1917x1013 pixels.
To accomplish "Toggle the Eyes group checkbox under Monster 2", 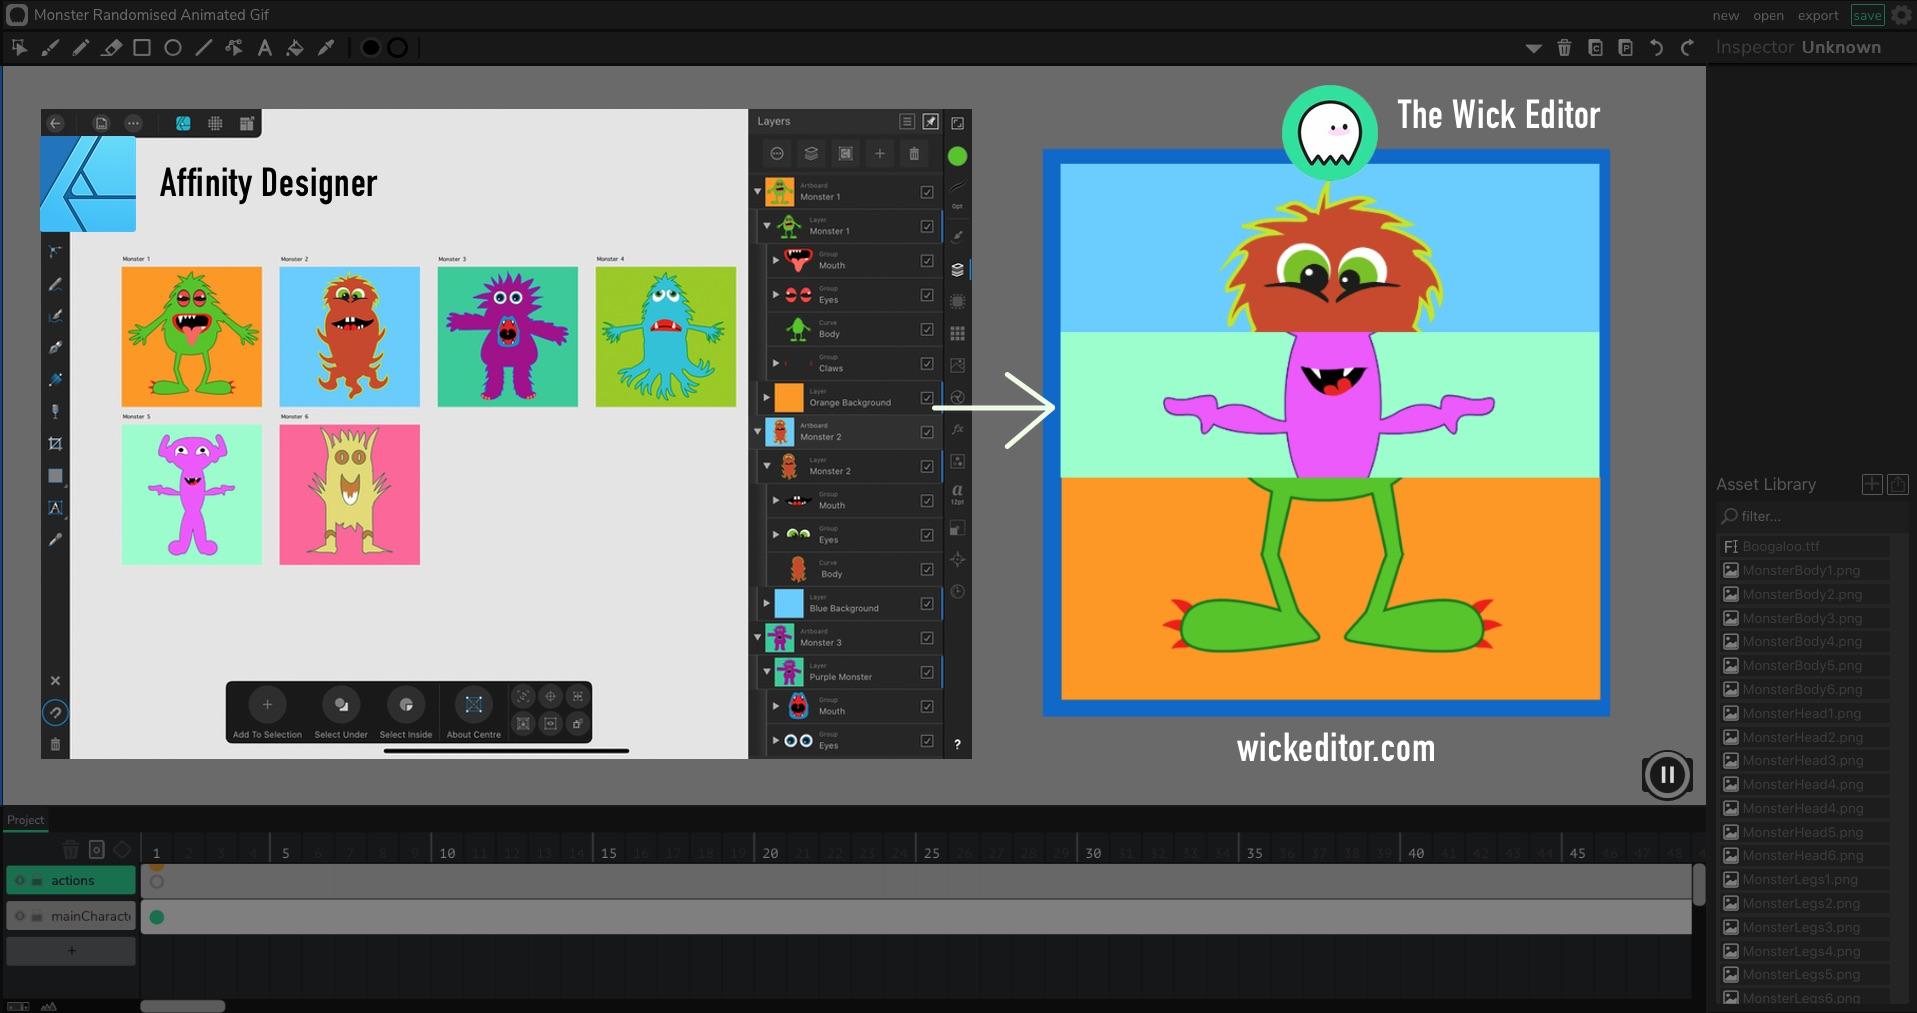I will pos(926,535).
